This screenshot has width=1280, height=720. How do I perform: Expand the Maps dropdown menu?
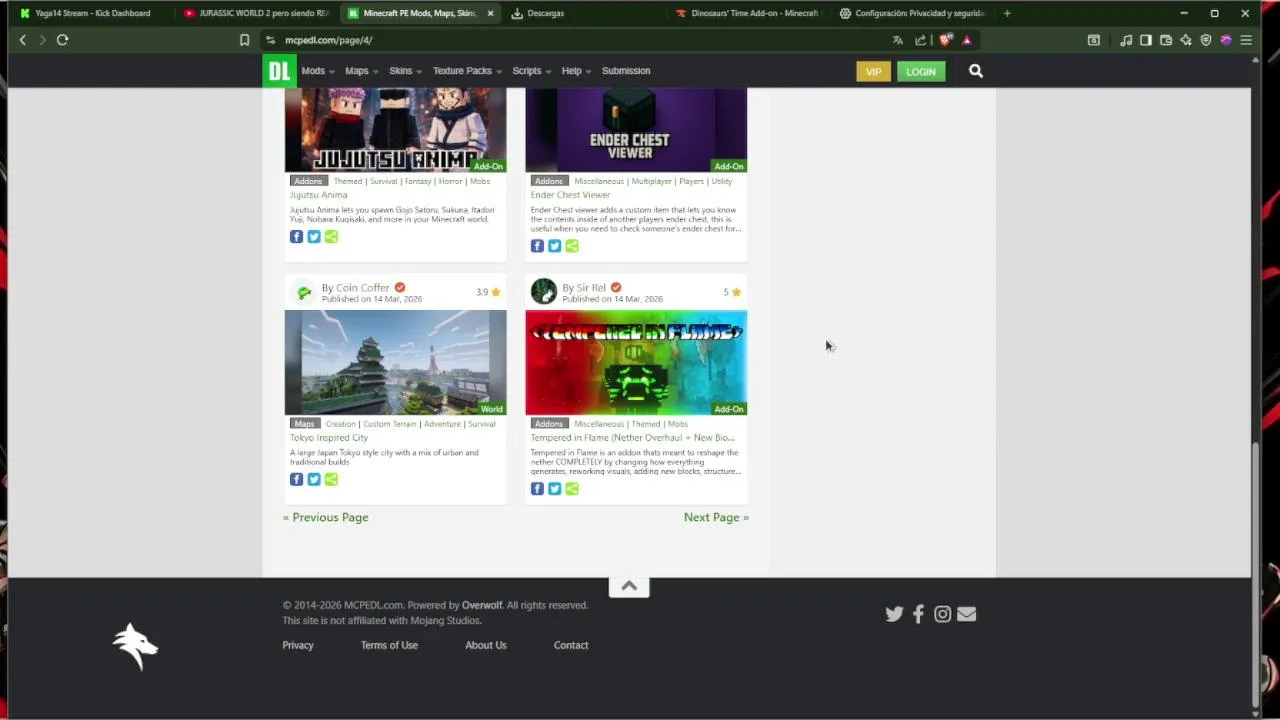click(362, 71)
